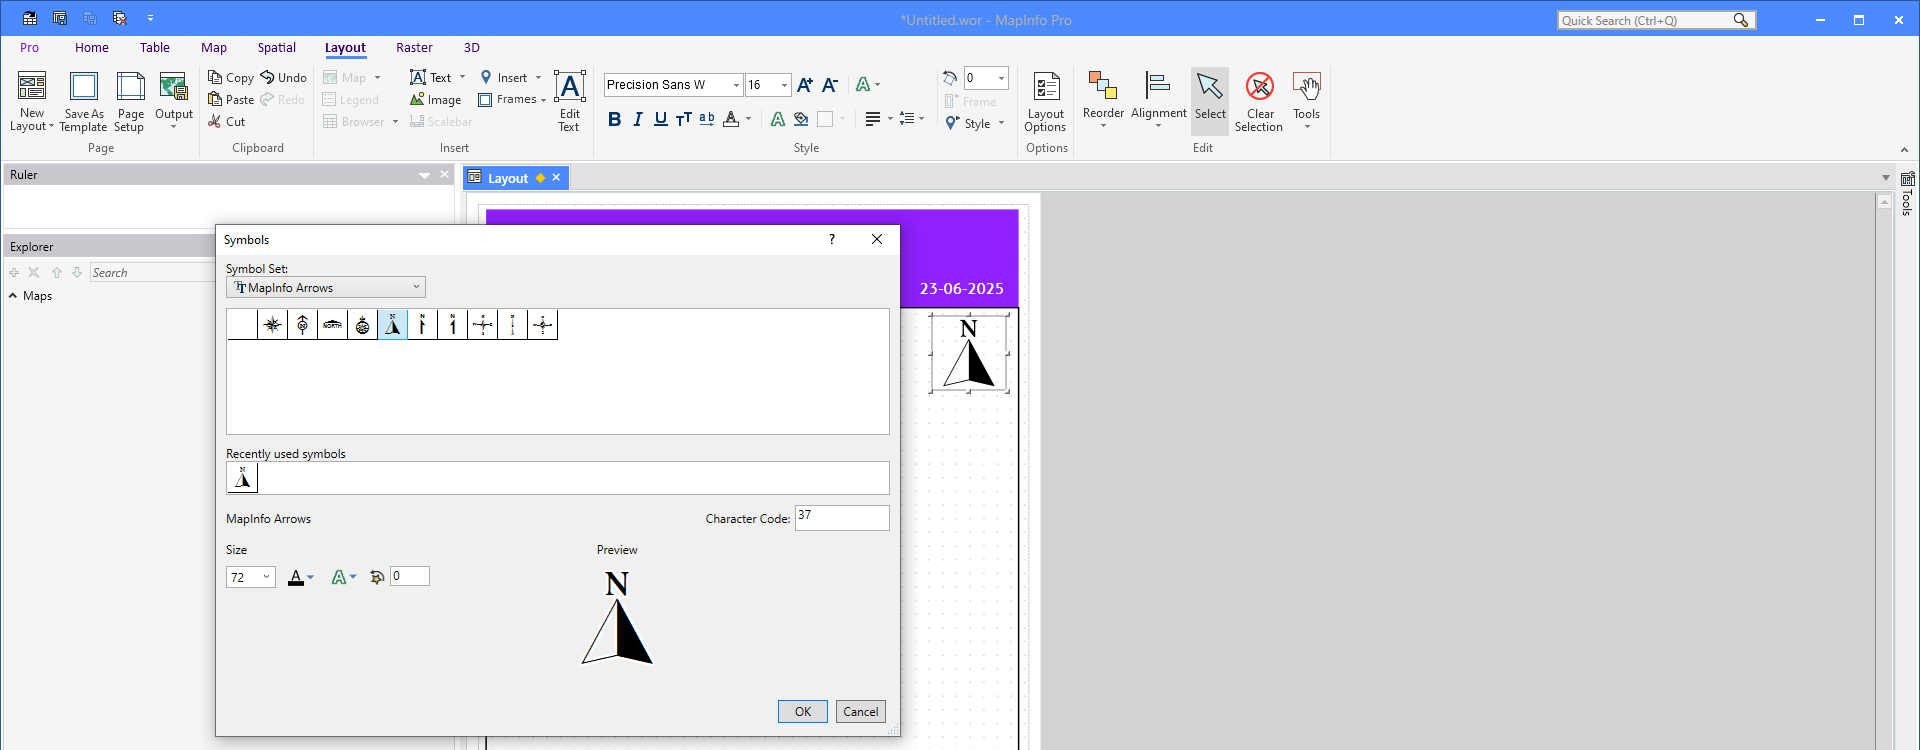
Task: Open the 3D ribbon tab
Action: coord(472,47)
